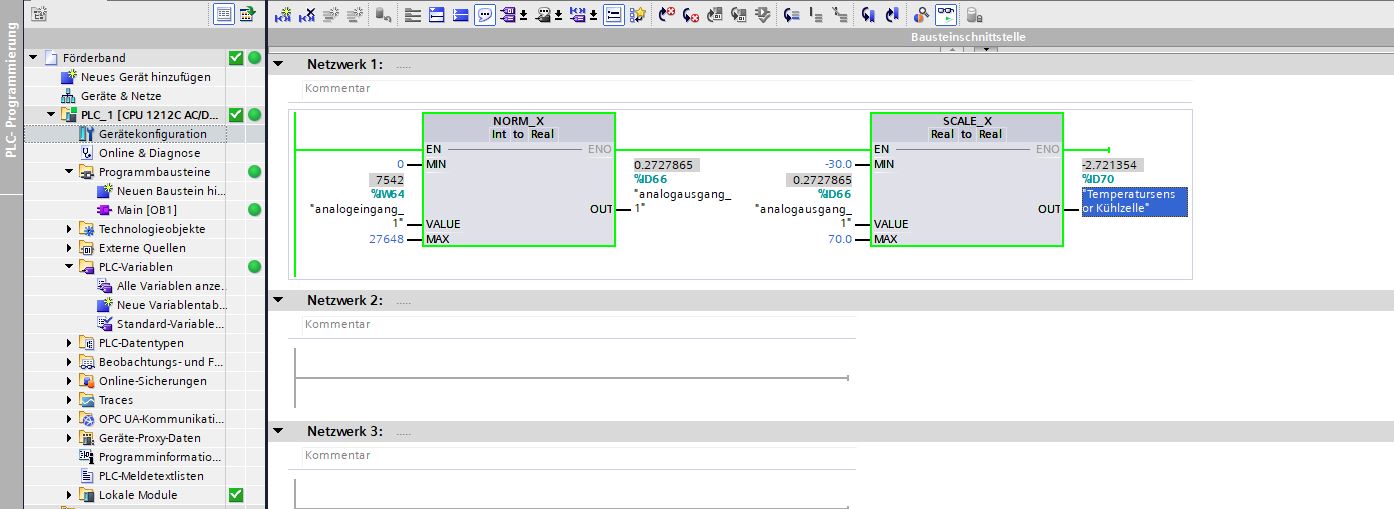This screenshot has height=509, width=1394.
Task: Click the insert network toolbar icon
Action: 282,15
